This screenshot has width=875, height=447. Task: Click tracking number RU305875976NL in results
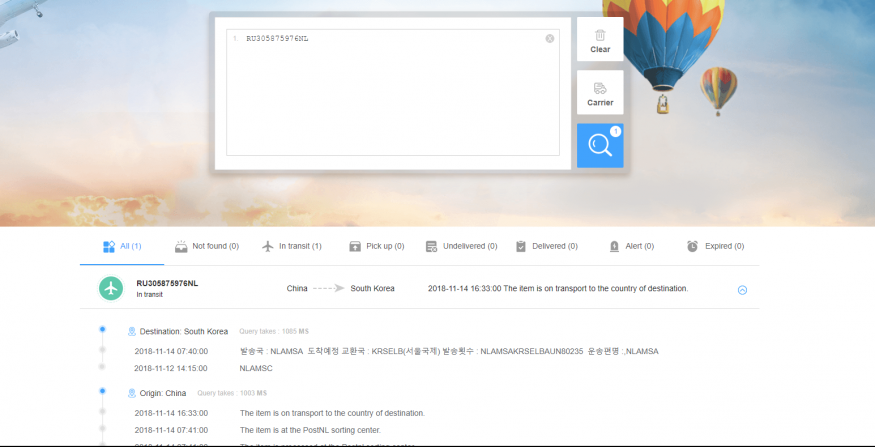click(x=167, y=283)
